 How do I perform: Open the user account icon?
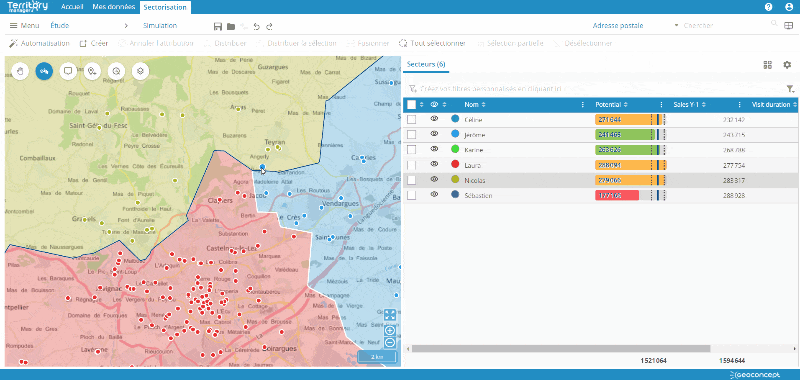[789, 7]
